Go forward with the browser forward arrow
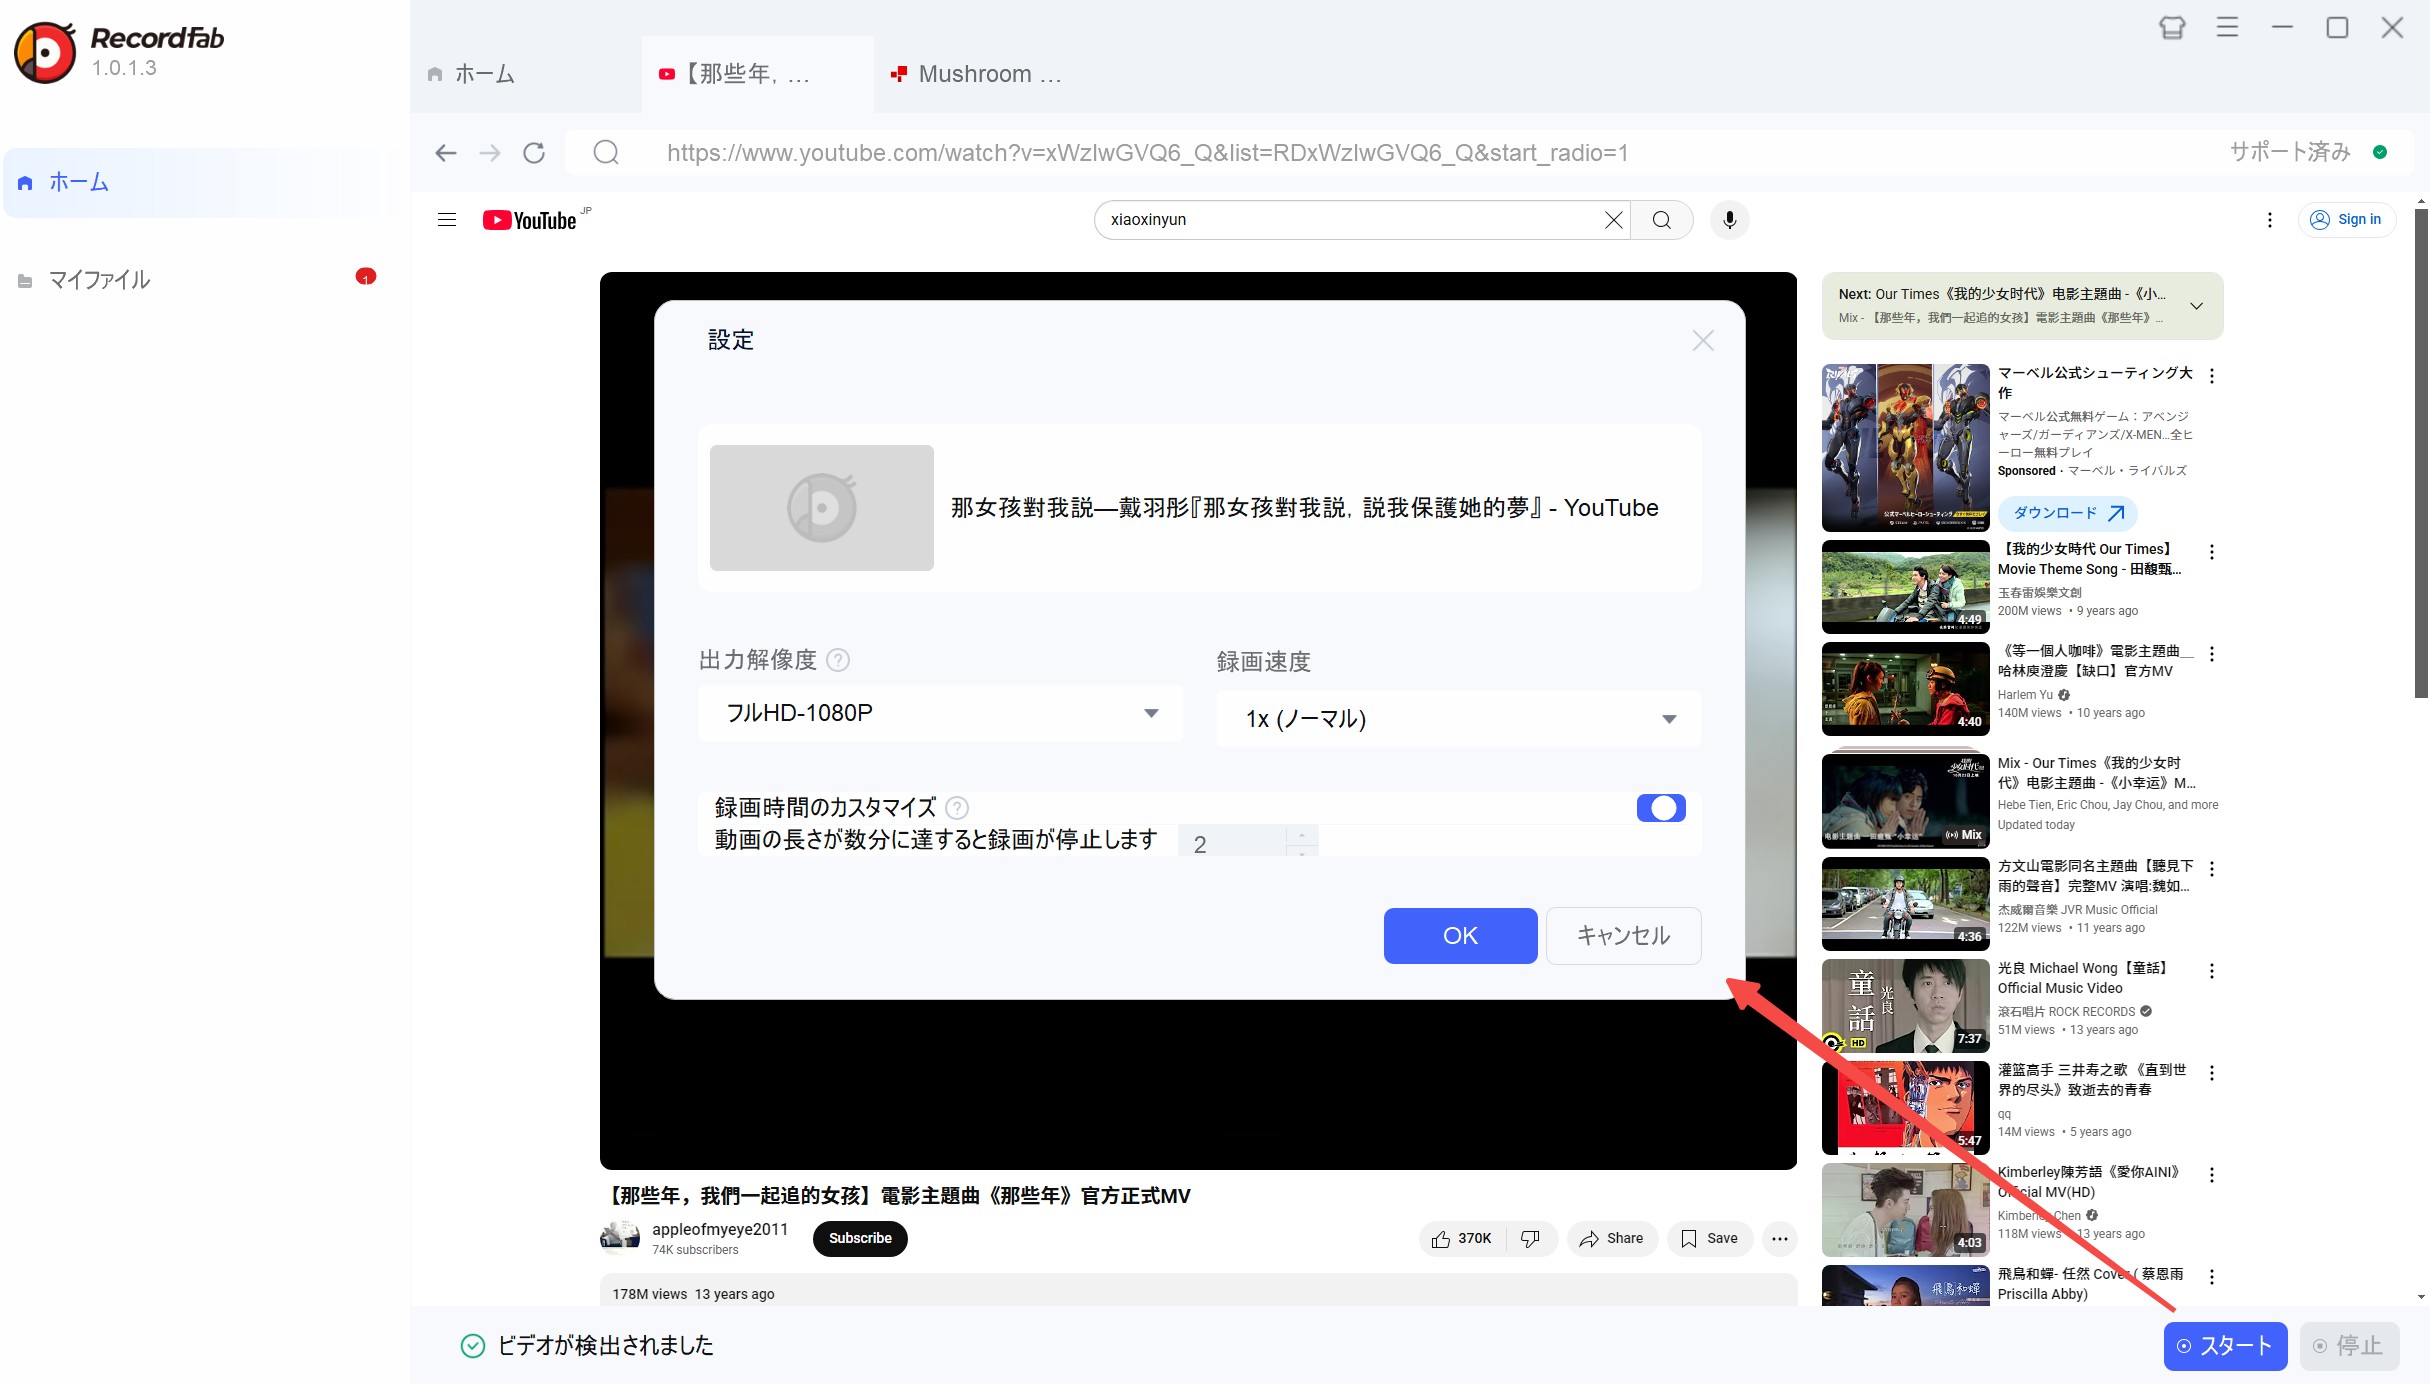 [x=490, y=153]
